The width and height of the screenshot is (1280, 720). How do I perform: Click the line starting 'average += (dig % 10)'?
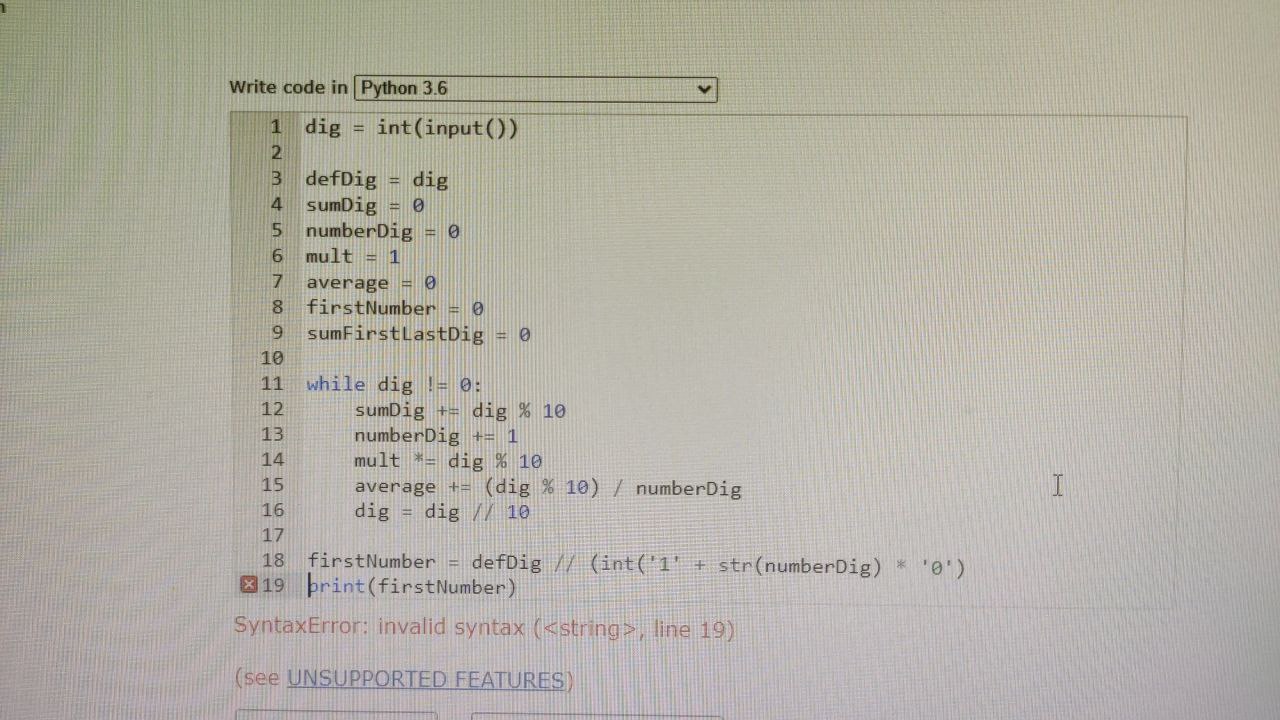[547, 487]
